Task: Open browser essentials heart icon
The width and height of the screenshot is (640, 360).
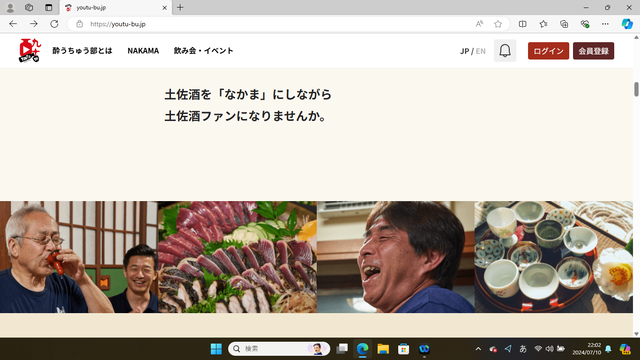Action: (x=585, y=24)
